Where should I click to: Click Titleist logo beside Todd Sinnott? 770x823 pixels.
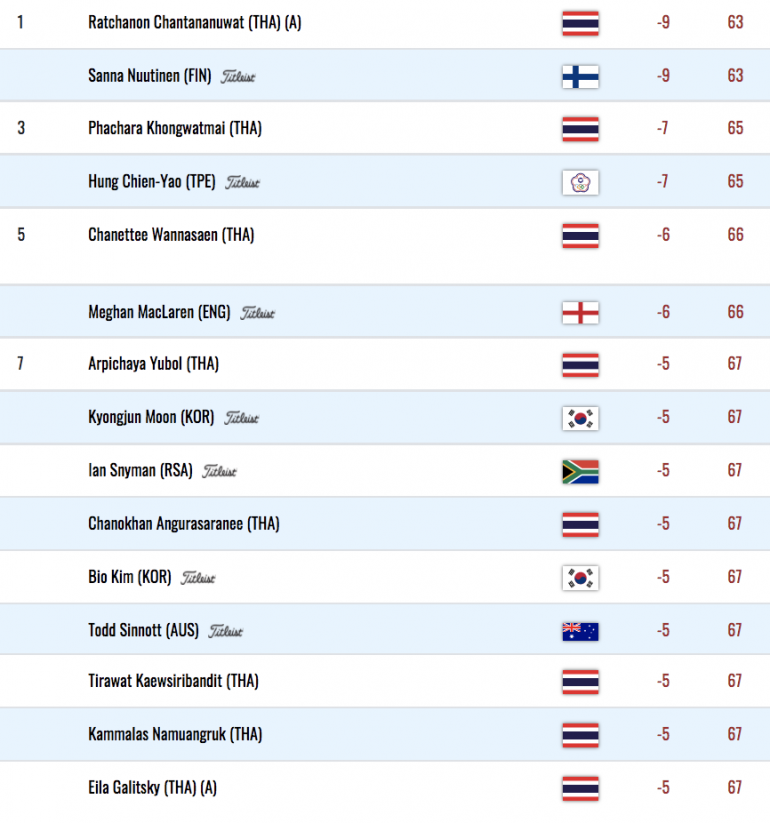(226, 631)
